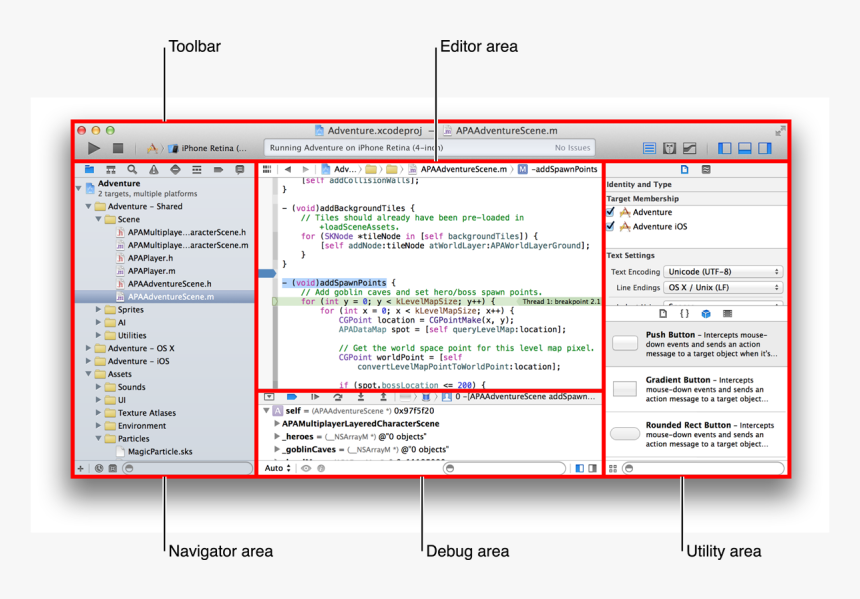Uncheck the Adventure target membership
The image size is (860, 599).
pos(610,212)
